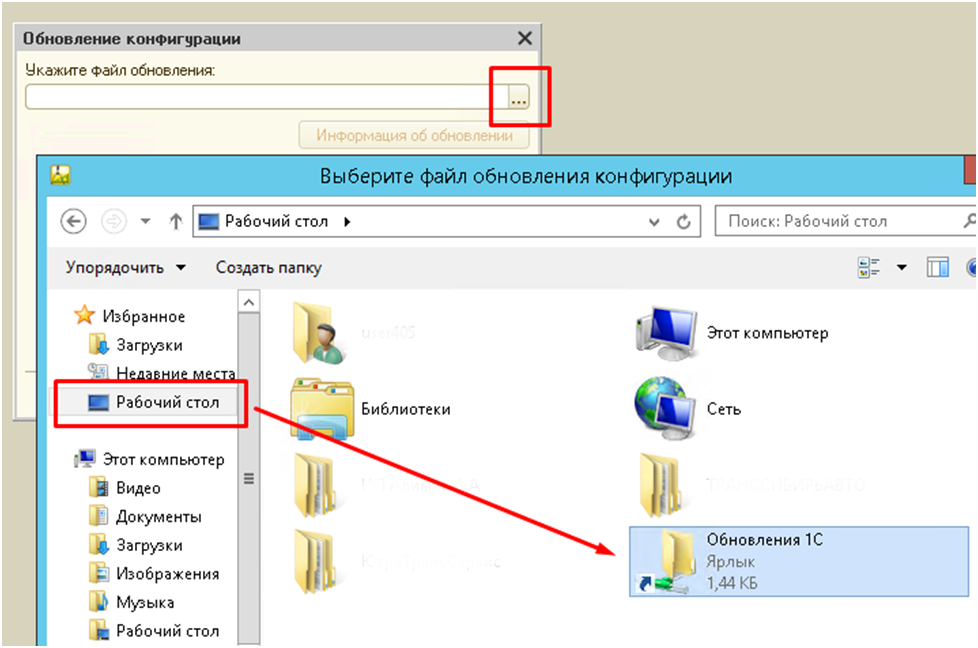Click the navigation pane scrollbar thumb
This screenshot has height=648, width=978.
(249, 478)
